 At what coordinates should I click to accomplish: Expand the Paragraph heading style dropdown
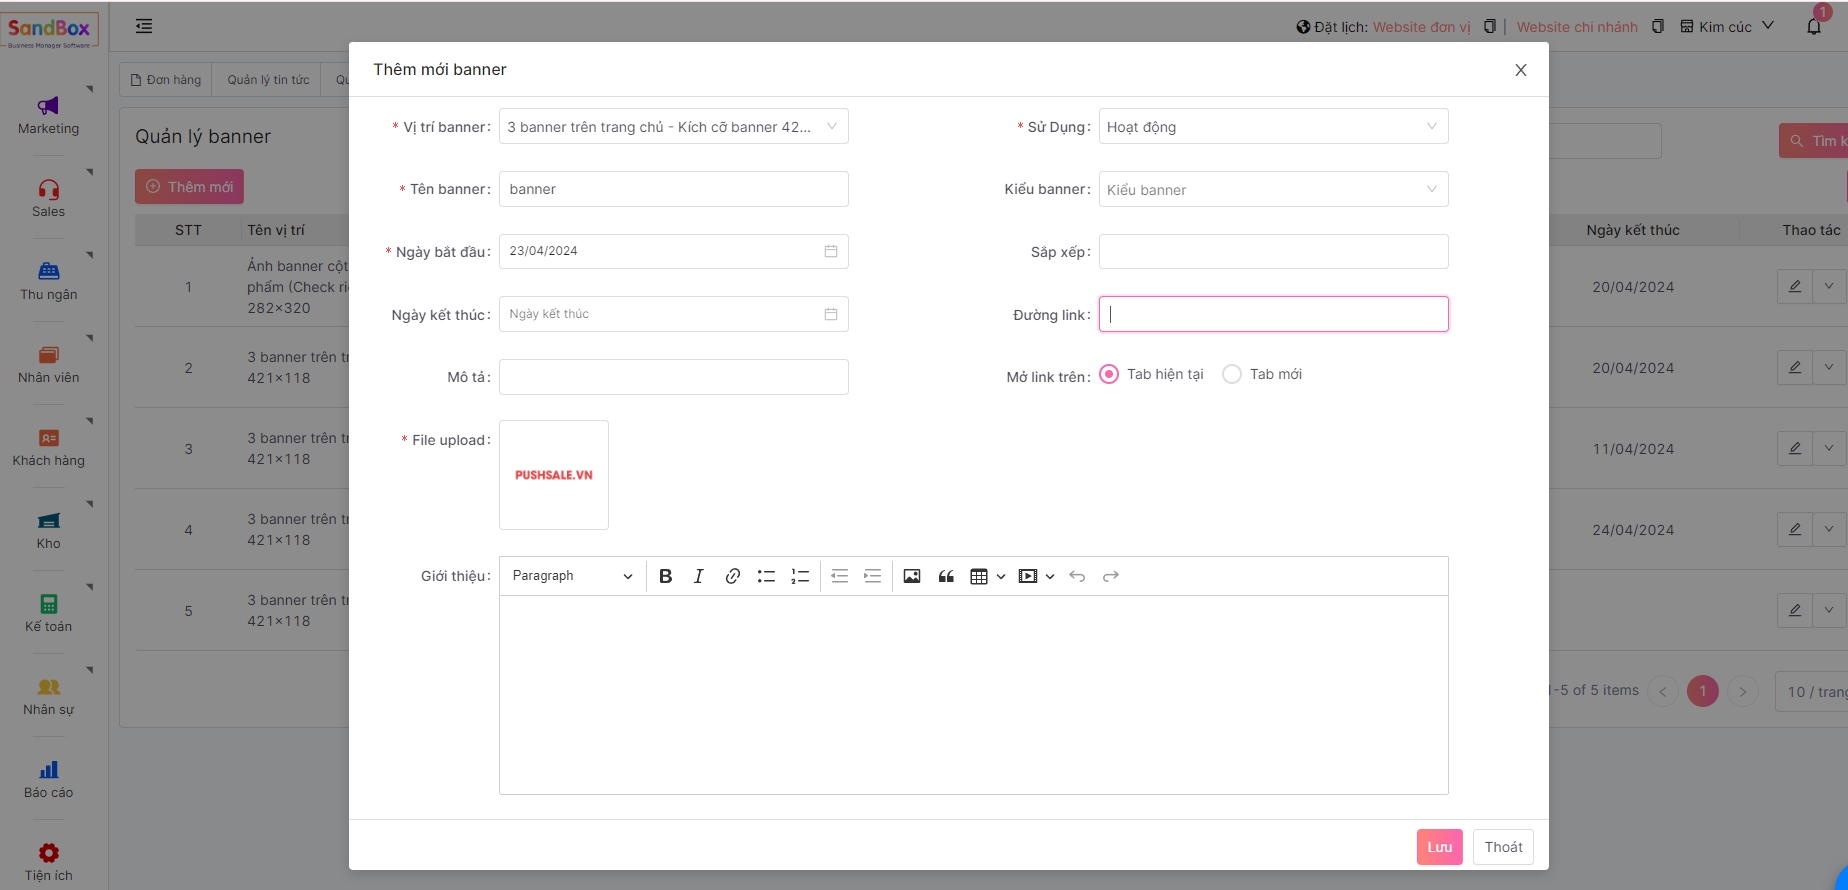pos(572,576)
